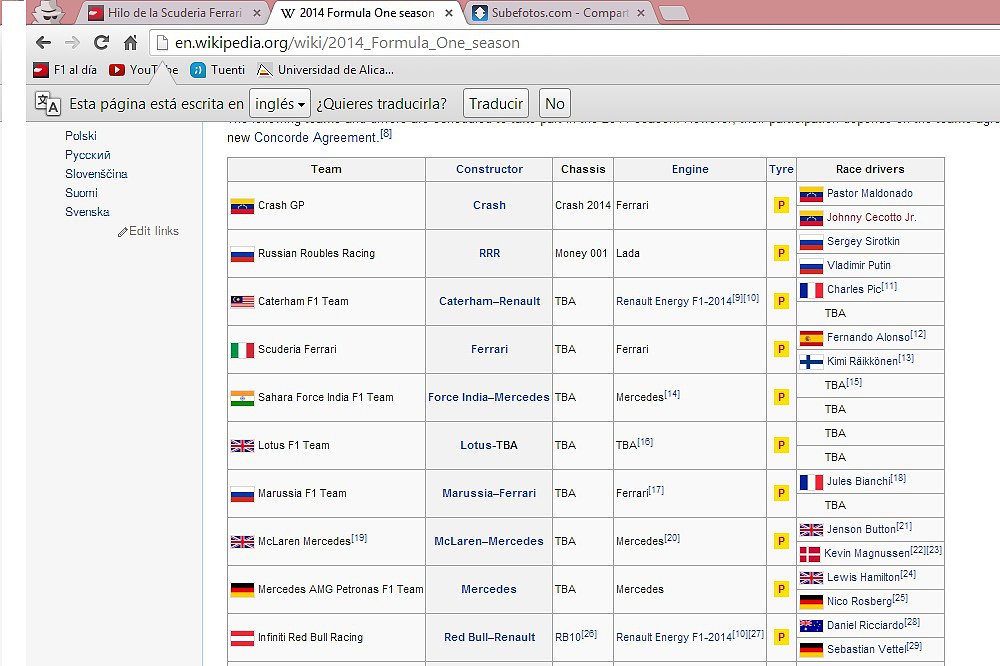1000x666 pixels.
Task: Open the home page icon
Action: coord(130,43)
